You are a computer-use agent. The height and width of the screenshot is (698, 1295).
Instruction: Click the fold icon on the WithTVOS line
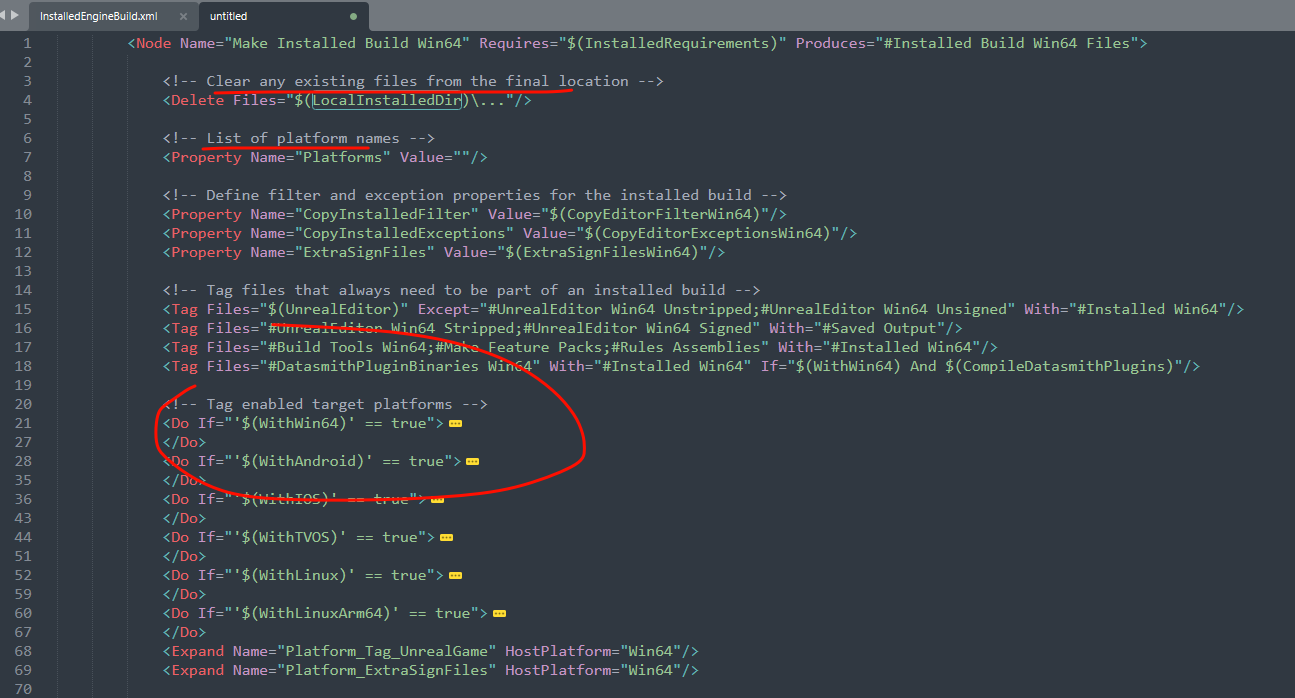point(446,537)
